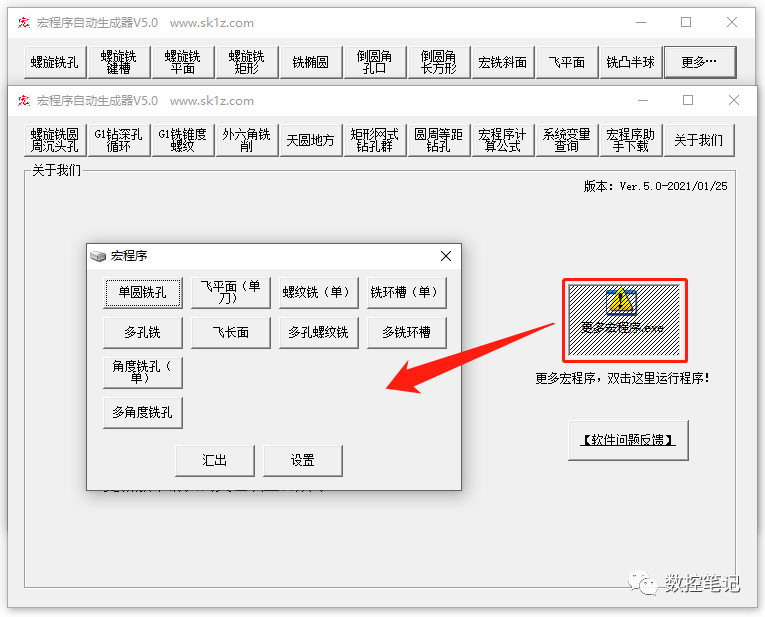
Task: Switch to the 关于我们 page
Action: pyautogui.click(x=699, y=140)
